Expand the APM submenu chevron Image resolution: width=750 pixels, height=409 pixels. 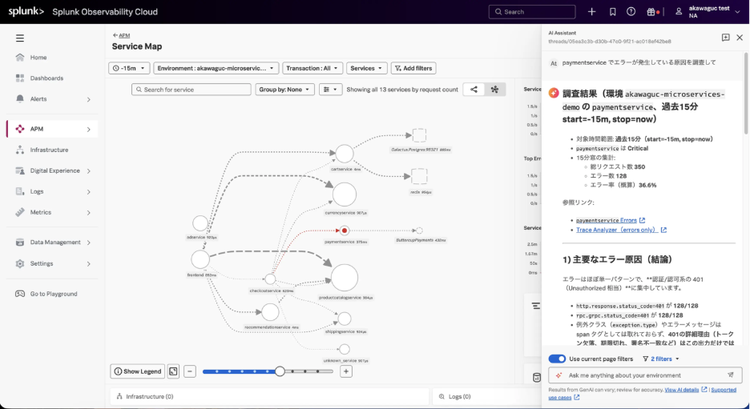click(x=88, y=129)
